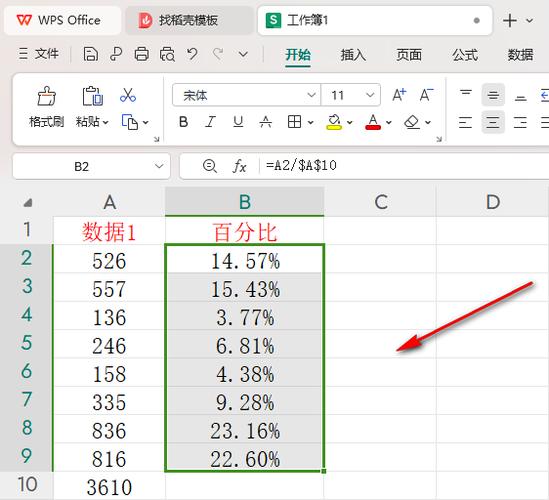Select column A header
The image size is (549, 500).
tap(109, 202)
